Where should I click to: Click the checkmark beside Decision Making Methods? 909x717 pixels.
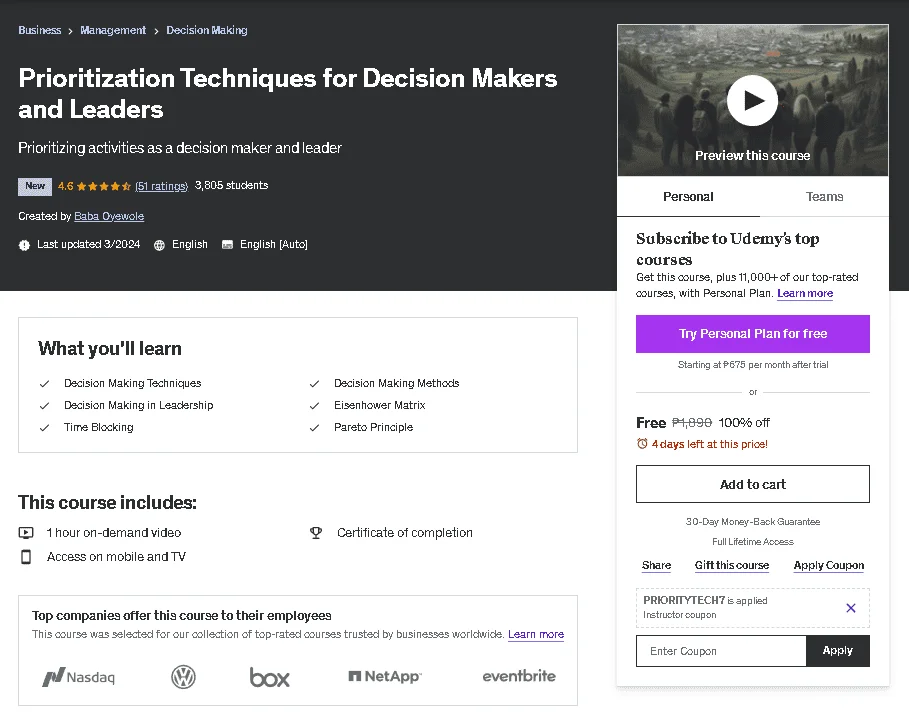pos(314,383)
